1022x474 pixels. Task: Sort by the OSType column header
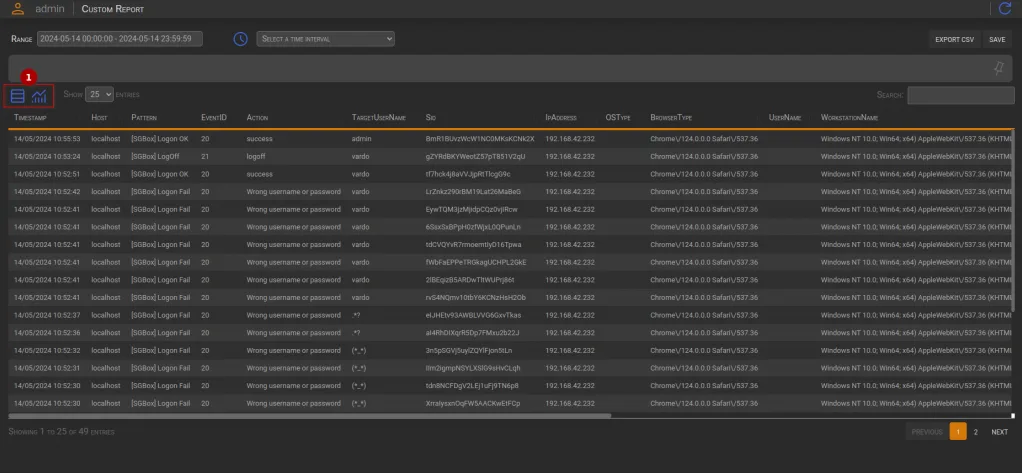pyautogui.click(x=618, y=118)
